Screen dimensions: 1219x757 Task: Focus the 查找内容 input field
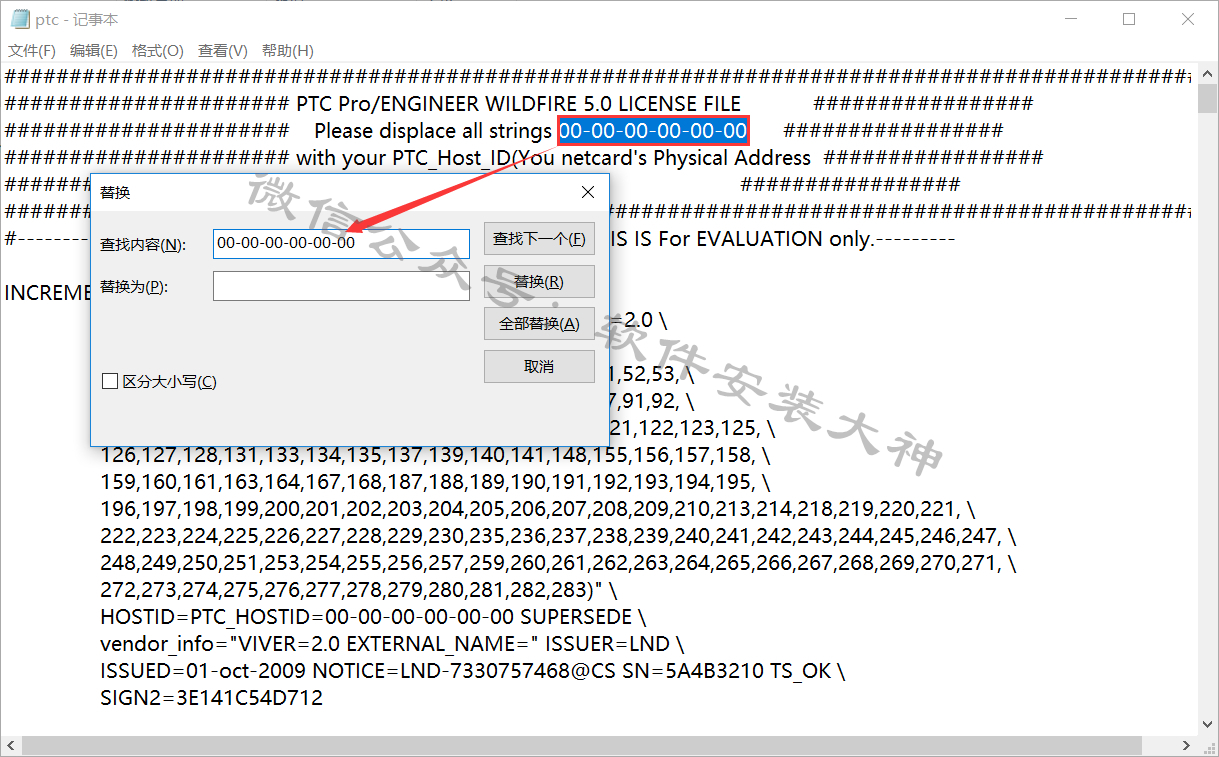(341, 244)
